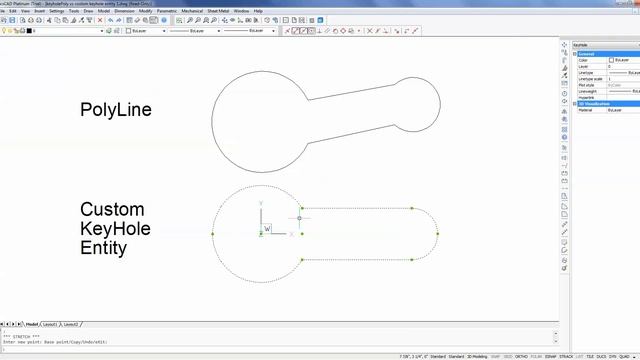Click the first magnifier zoom icon

tap(190, 20)
